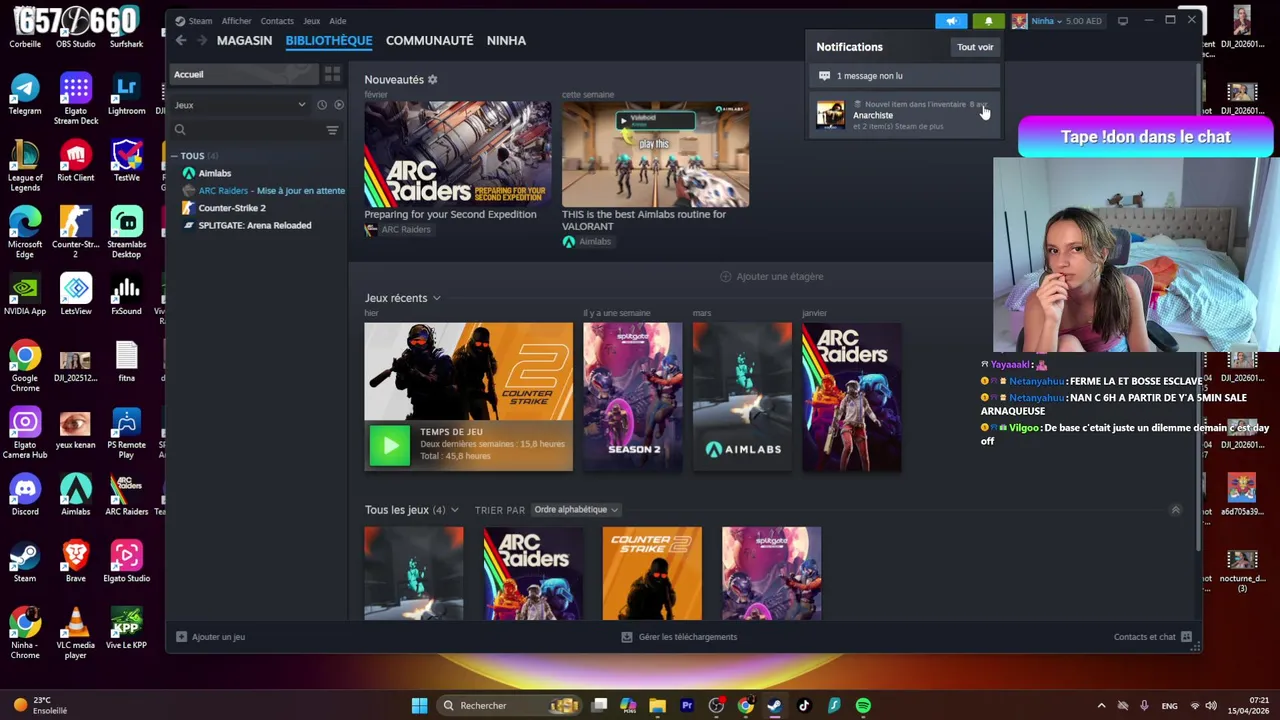The height and width of the screenshot is (720, 1280).
Task: Open the NINHA profile tab
Action: pos(506,40)
